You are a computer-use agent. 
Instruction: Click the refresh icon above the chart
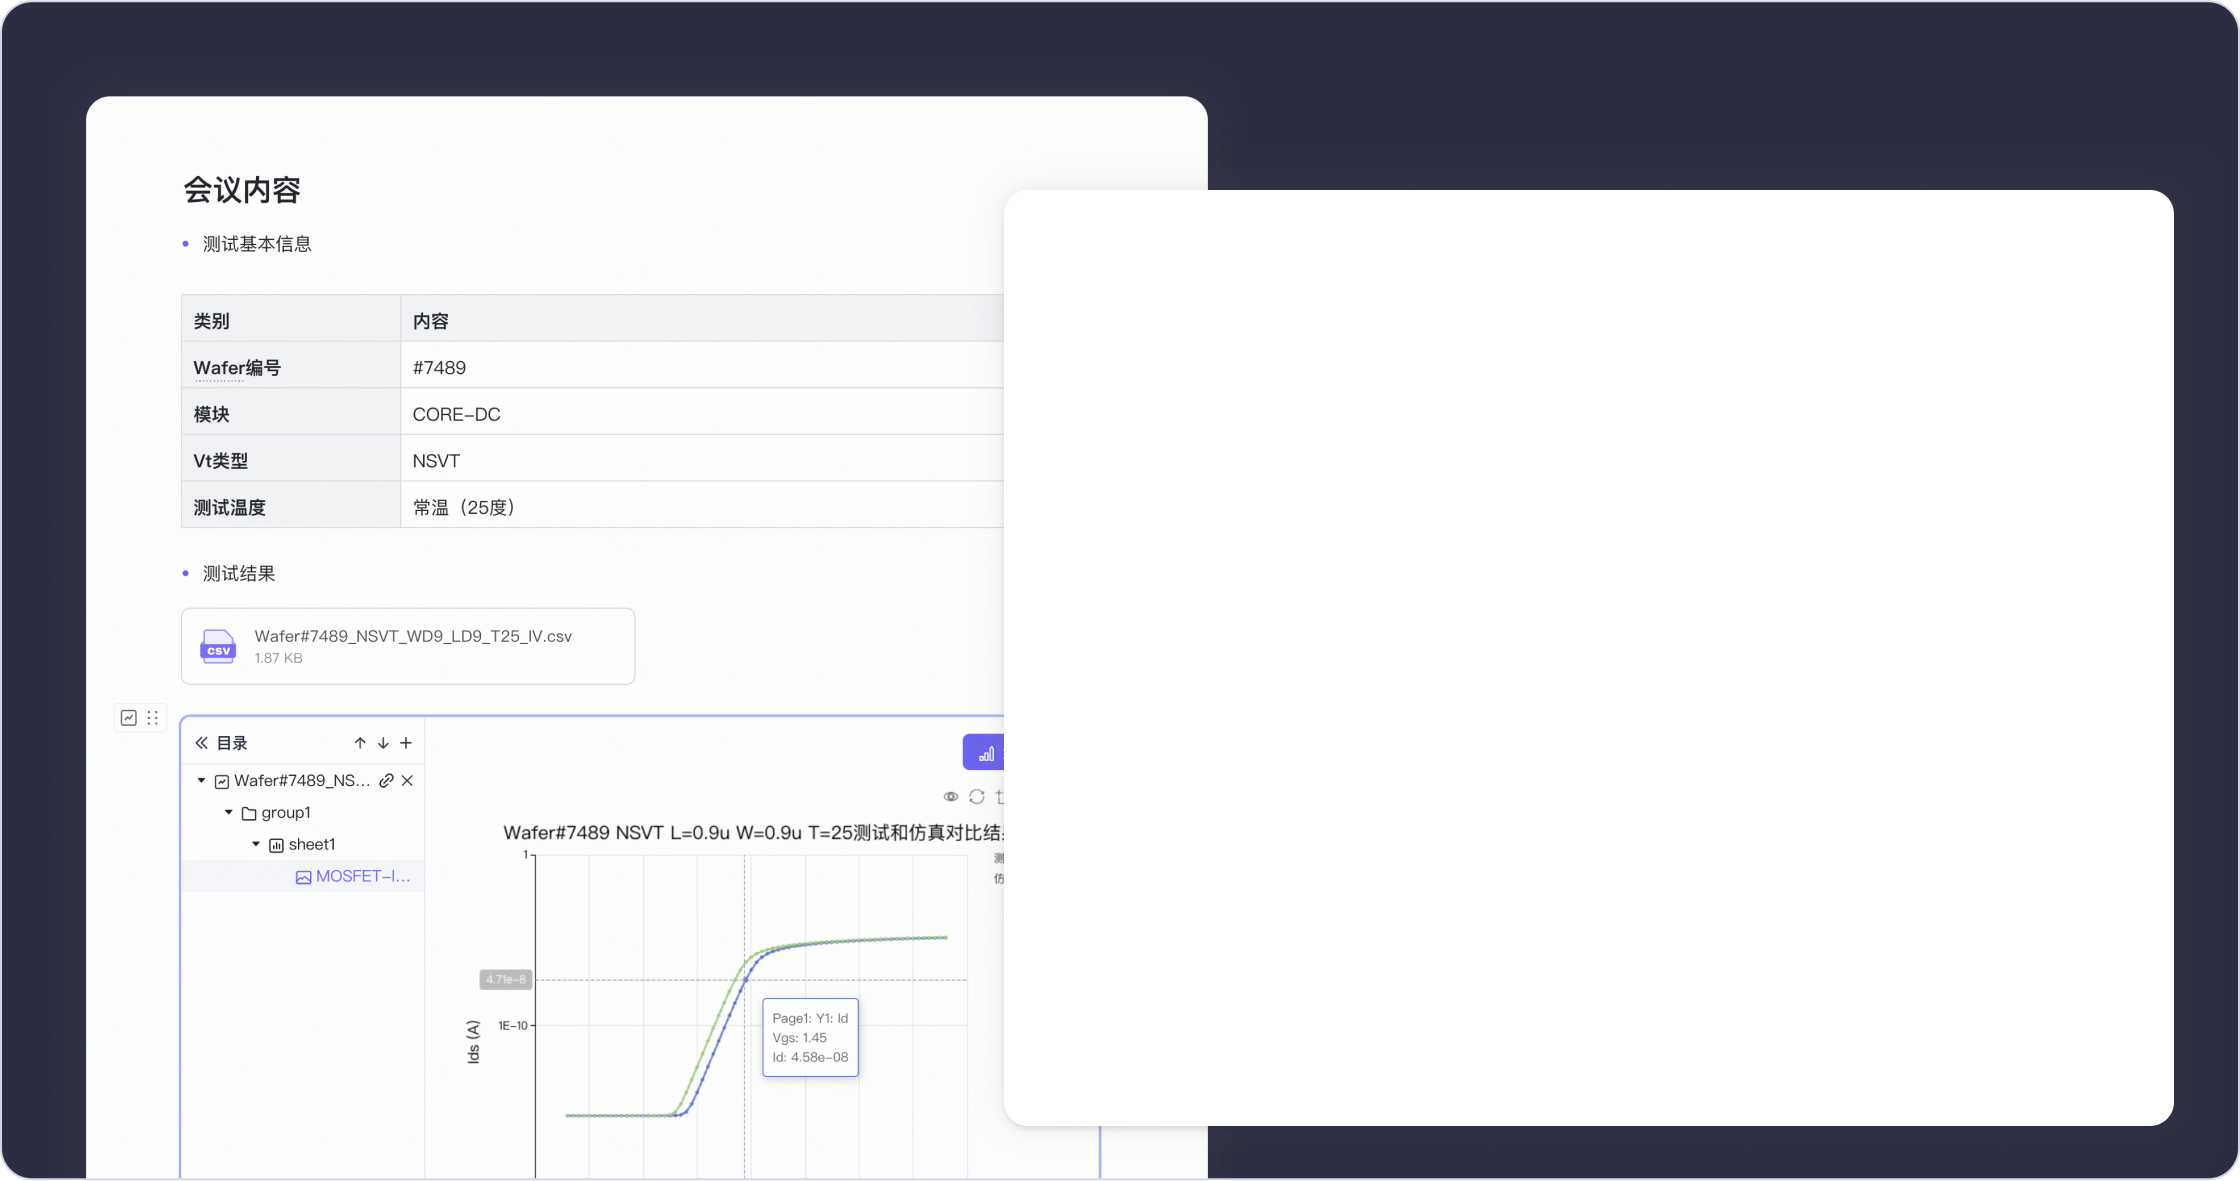[977, 797]
